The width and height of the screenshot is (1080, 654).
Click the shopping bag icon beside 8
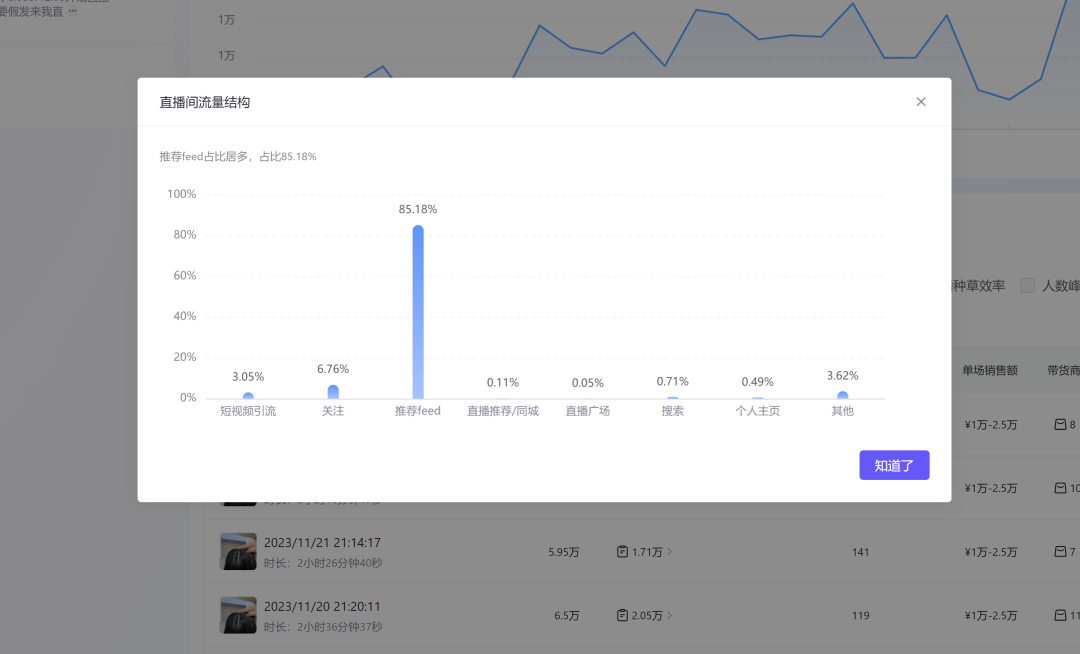[1060, 425]
